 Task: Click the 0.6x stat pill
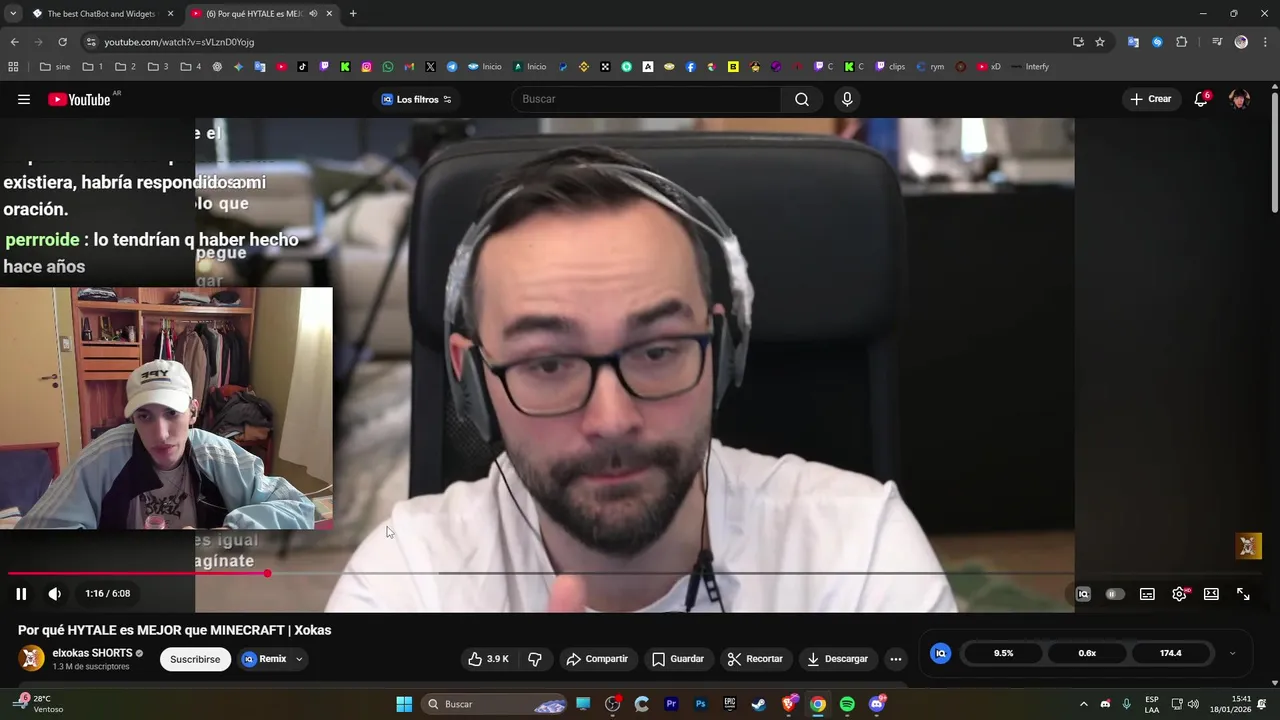[1087, 653]
